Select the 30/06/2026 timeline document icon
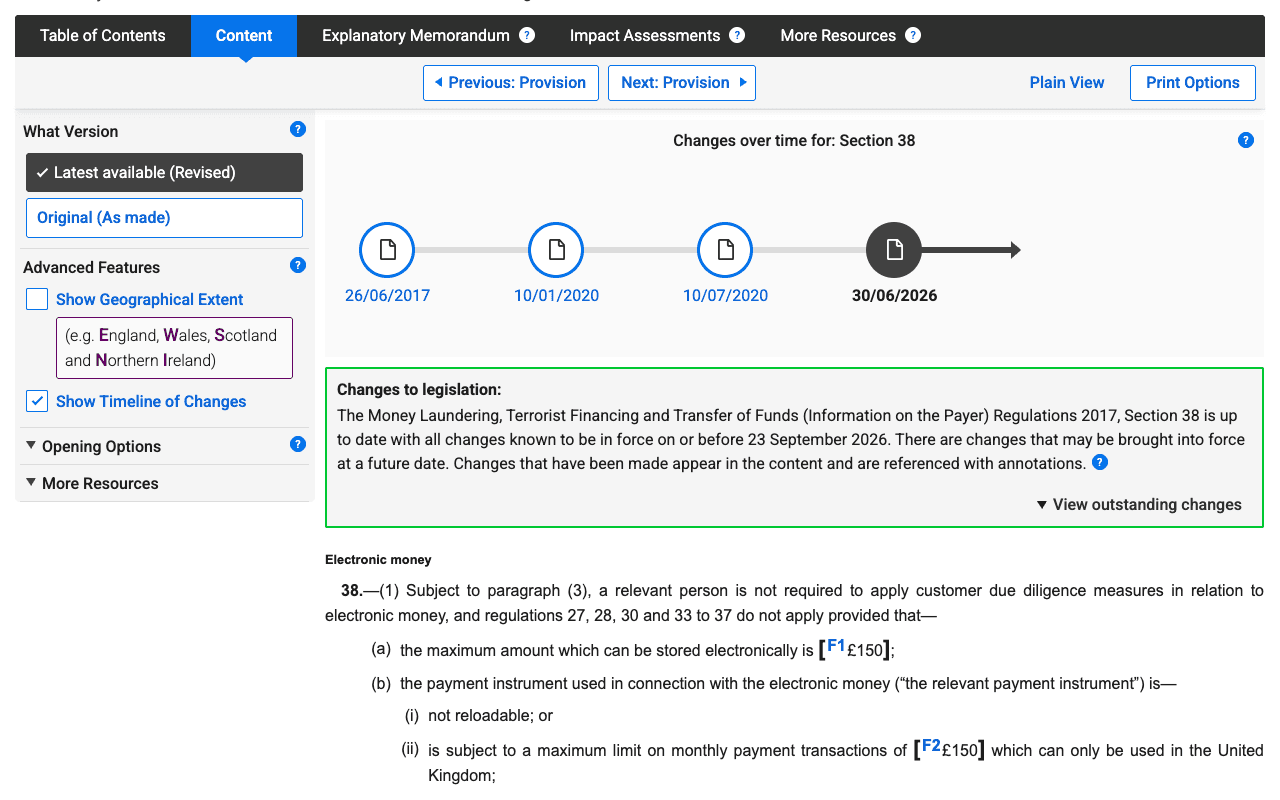Viewport: 1280px width, 800px height. (894, 250)
